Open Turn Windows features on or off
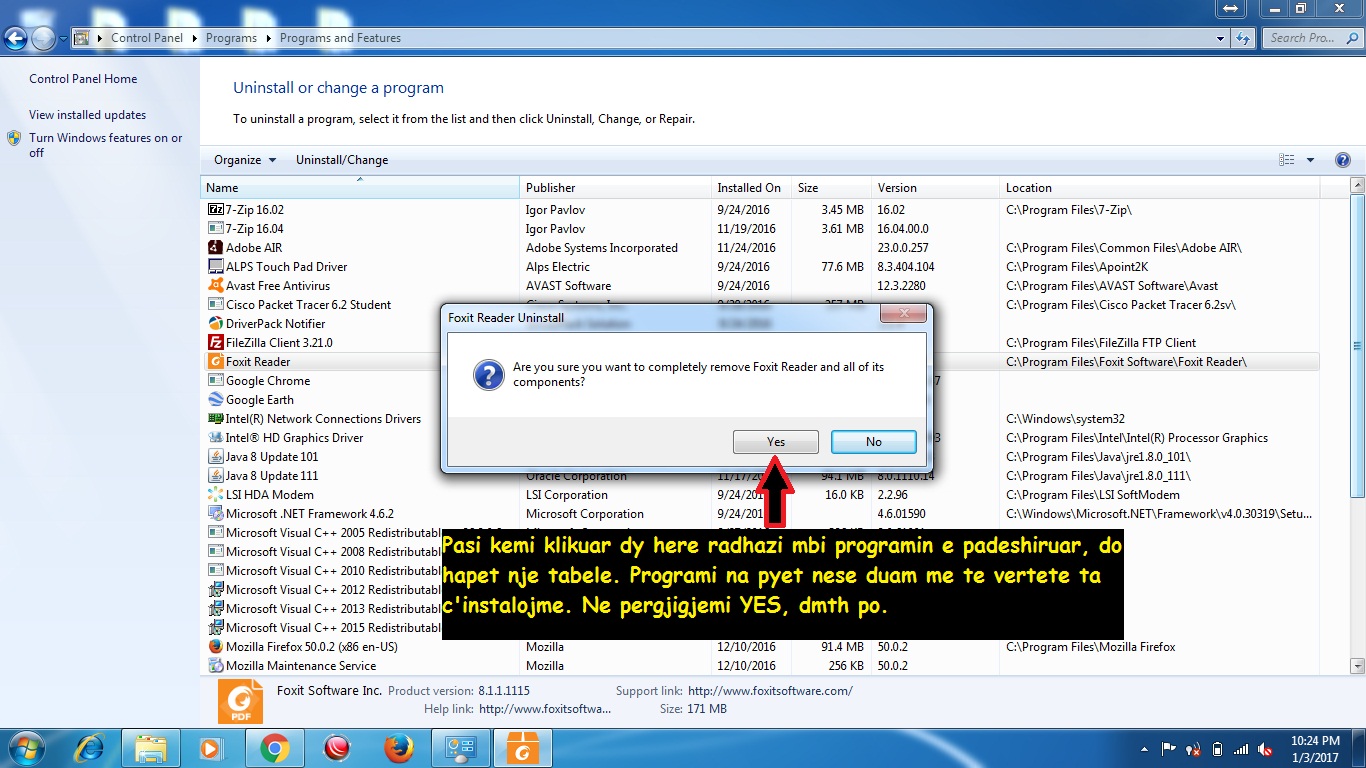 tap(105, 145)
